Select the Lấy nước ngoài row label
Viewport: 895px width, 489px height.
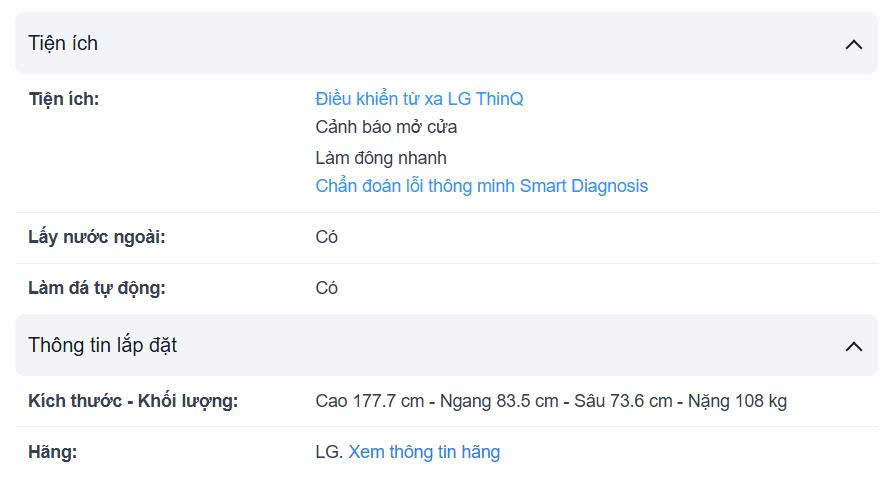point(97,237)
